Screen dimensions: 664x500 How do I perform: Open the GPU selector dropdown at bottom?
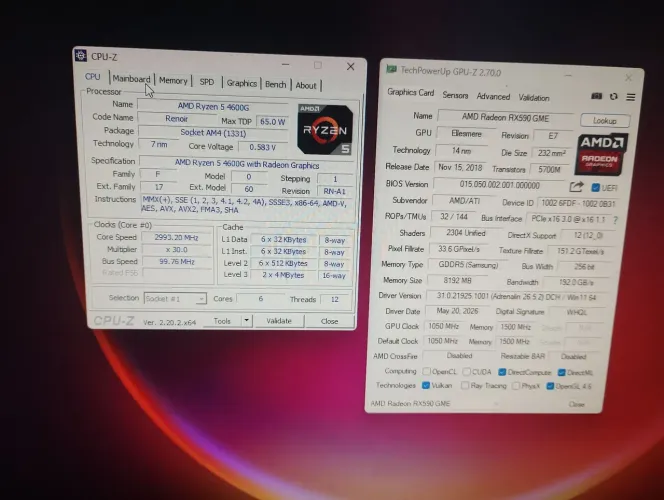(435, 403)
